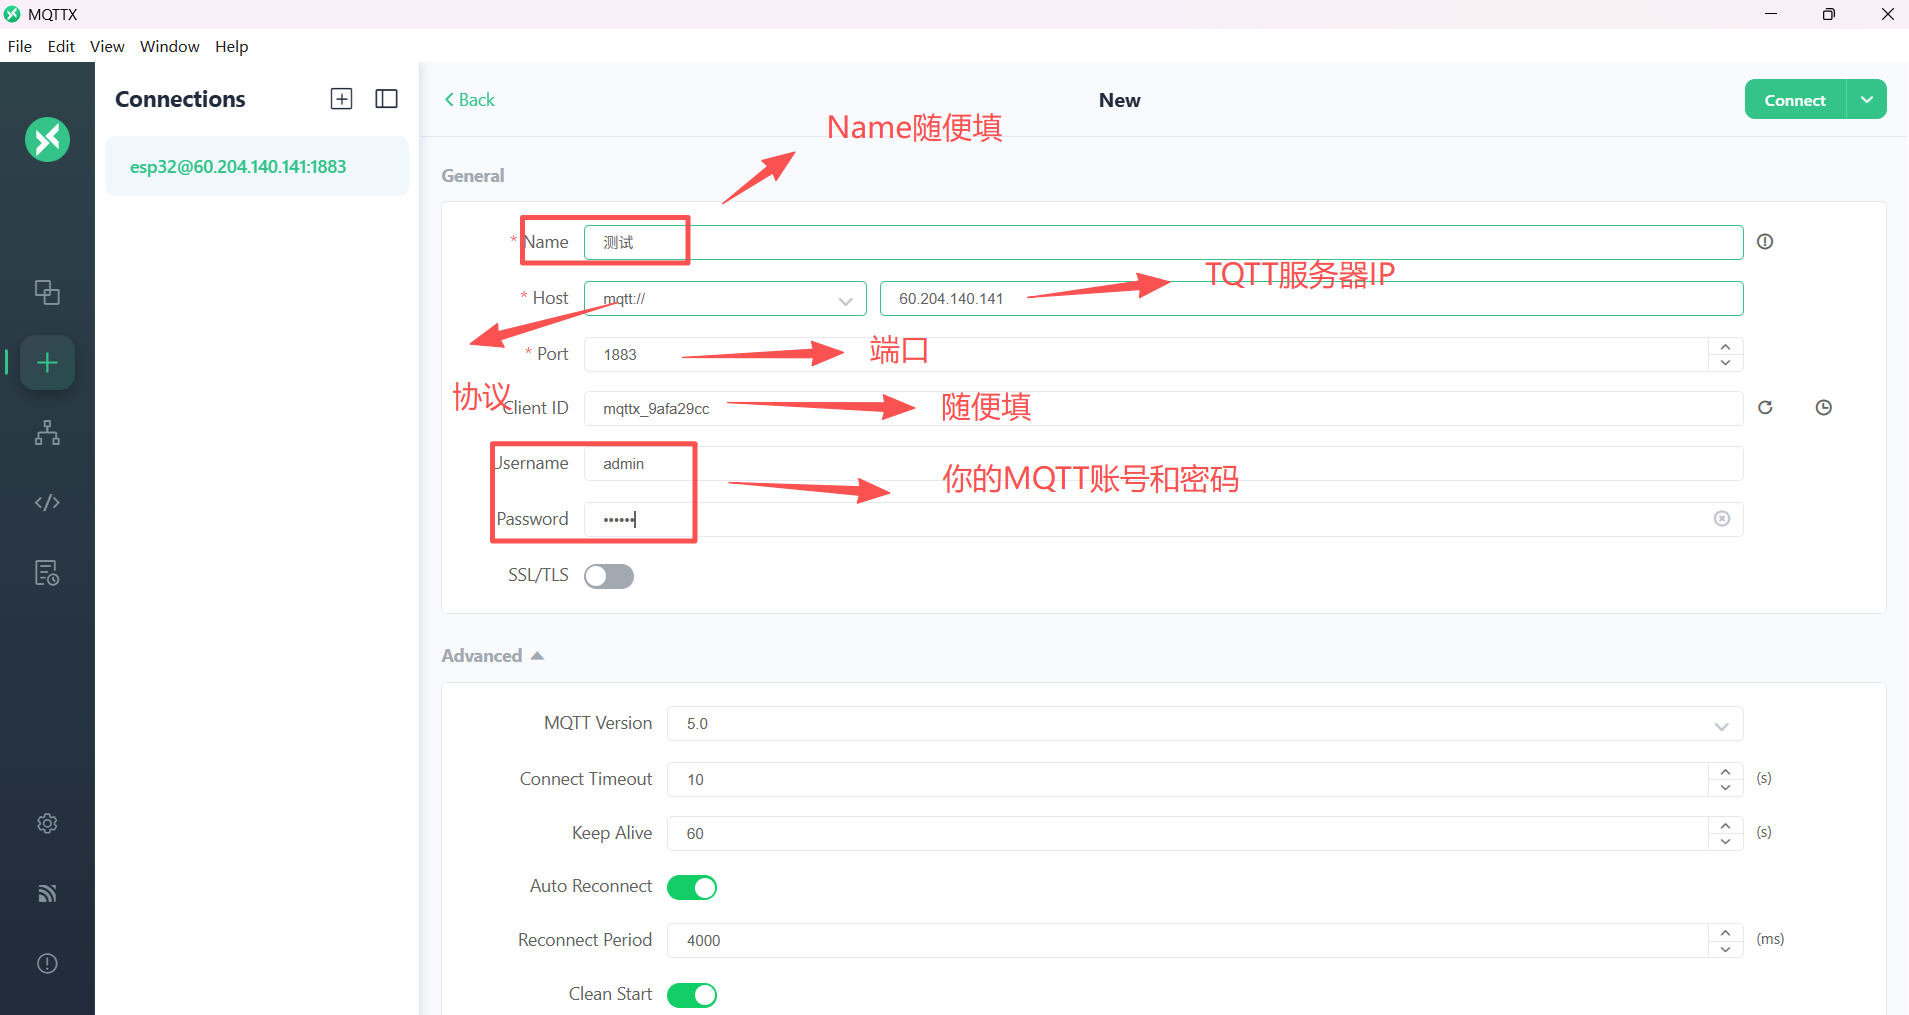Turn off Auto Reconnect toggle
The image size is (1909, 1015).
(x=692, y=887)
